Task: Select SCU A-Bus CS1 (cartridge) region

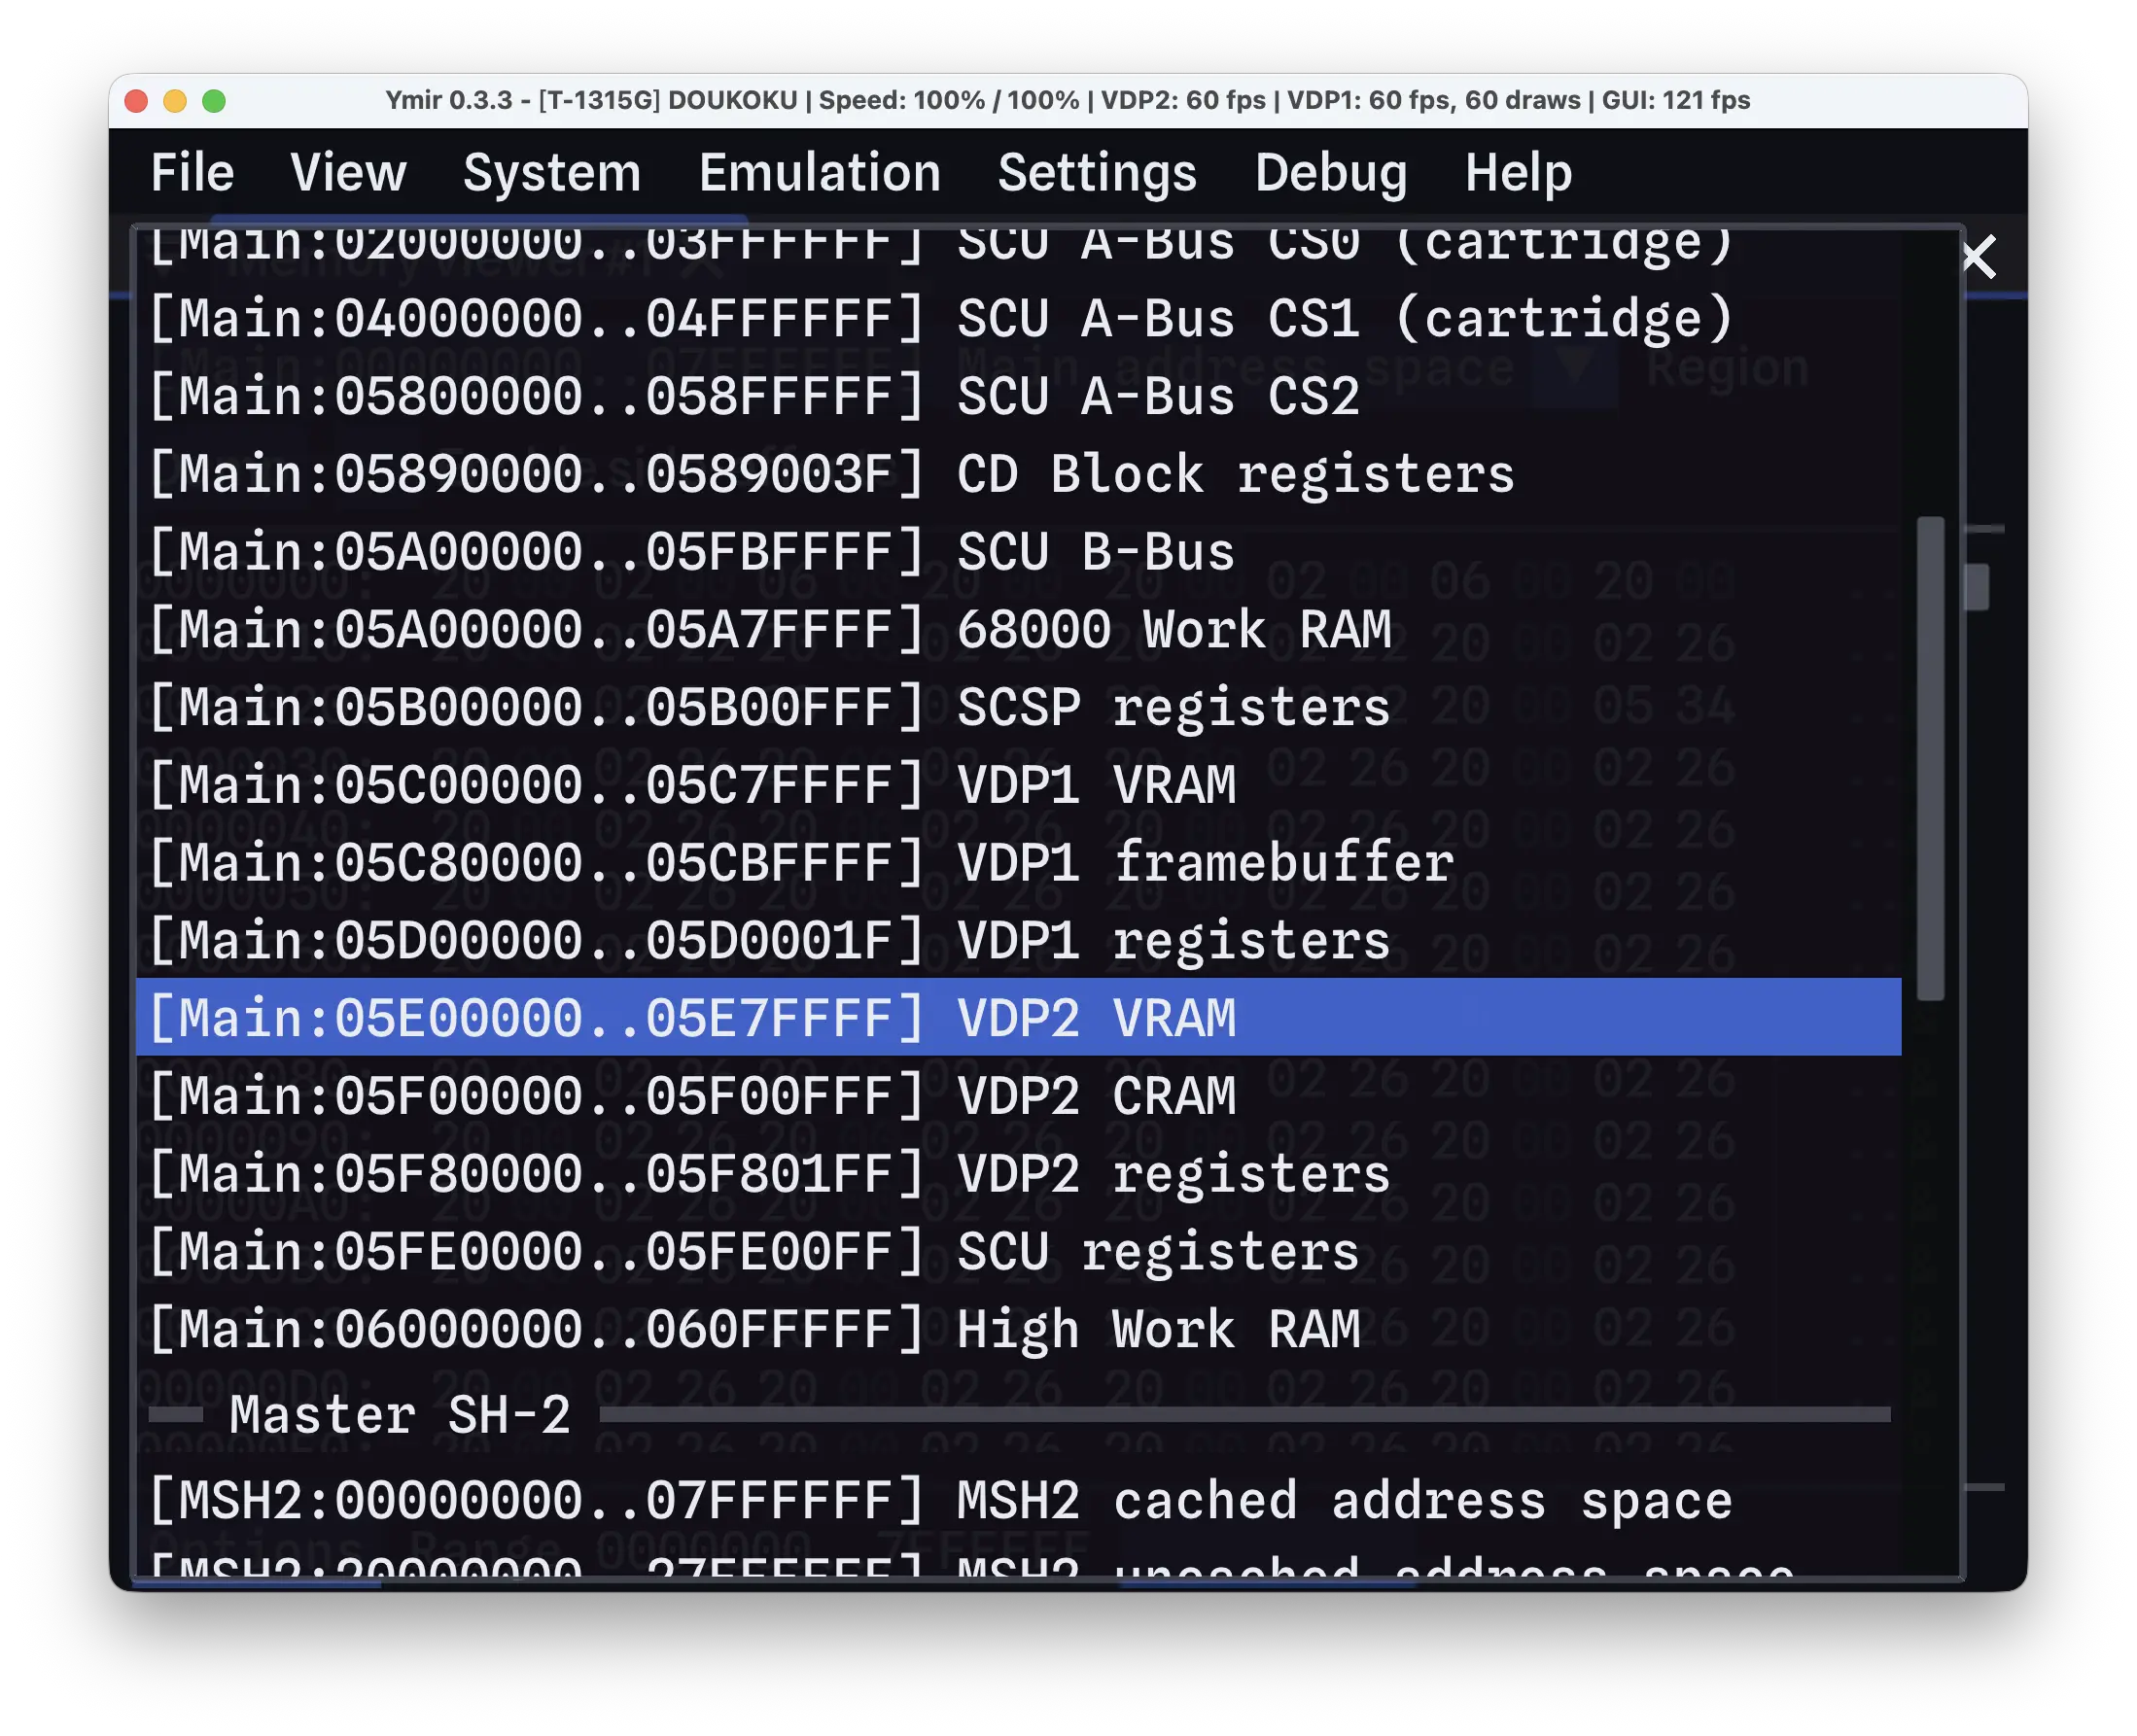Action: click(x=1018, y=319)
